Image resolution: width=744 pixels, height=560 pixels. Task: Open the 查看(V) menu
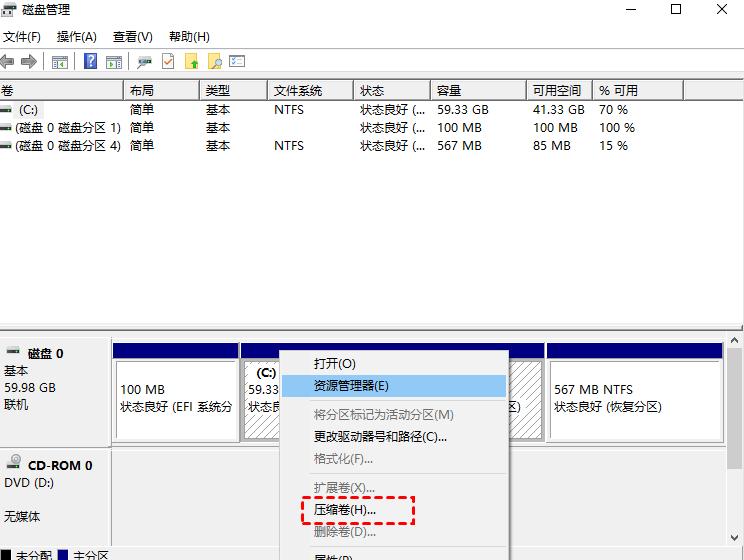pyautogui.click(x=132, y=37)
